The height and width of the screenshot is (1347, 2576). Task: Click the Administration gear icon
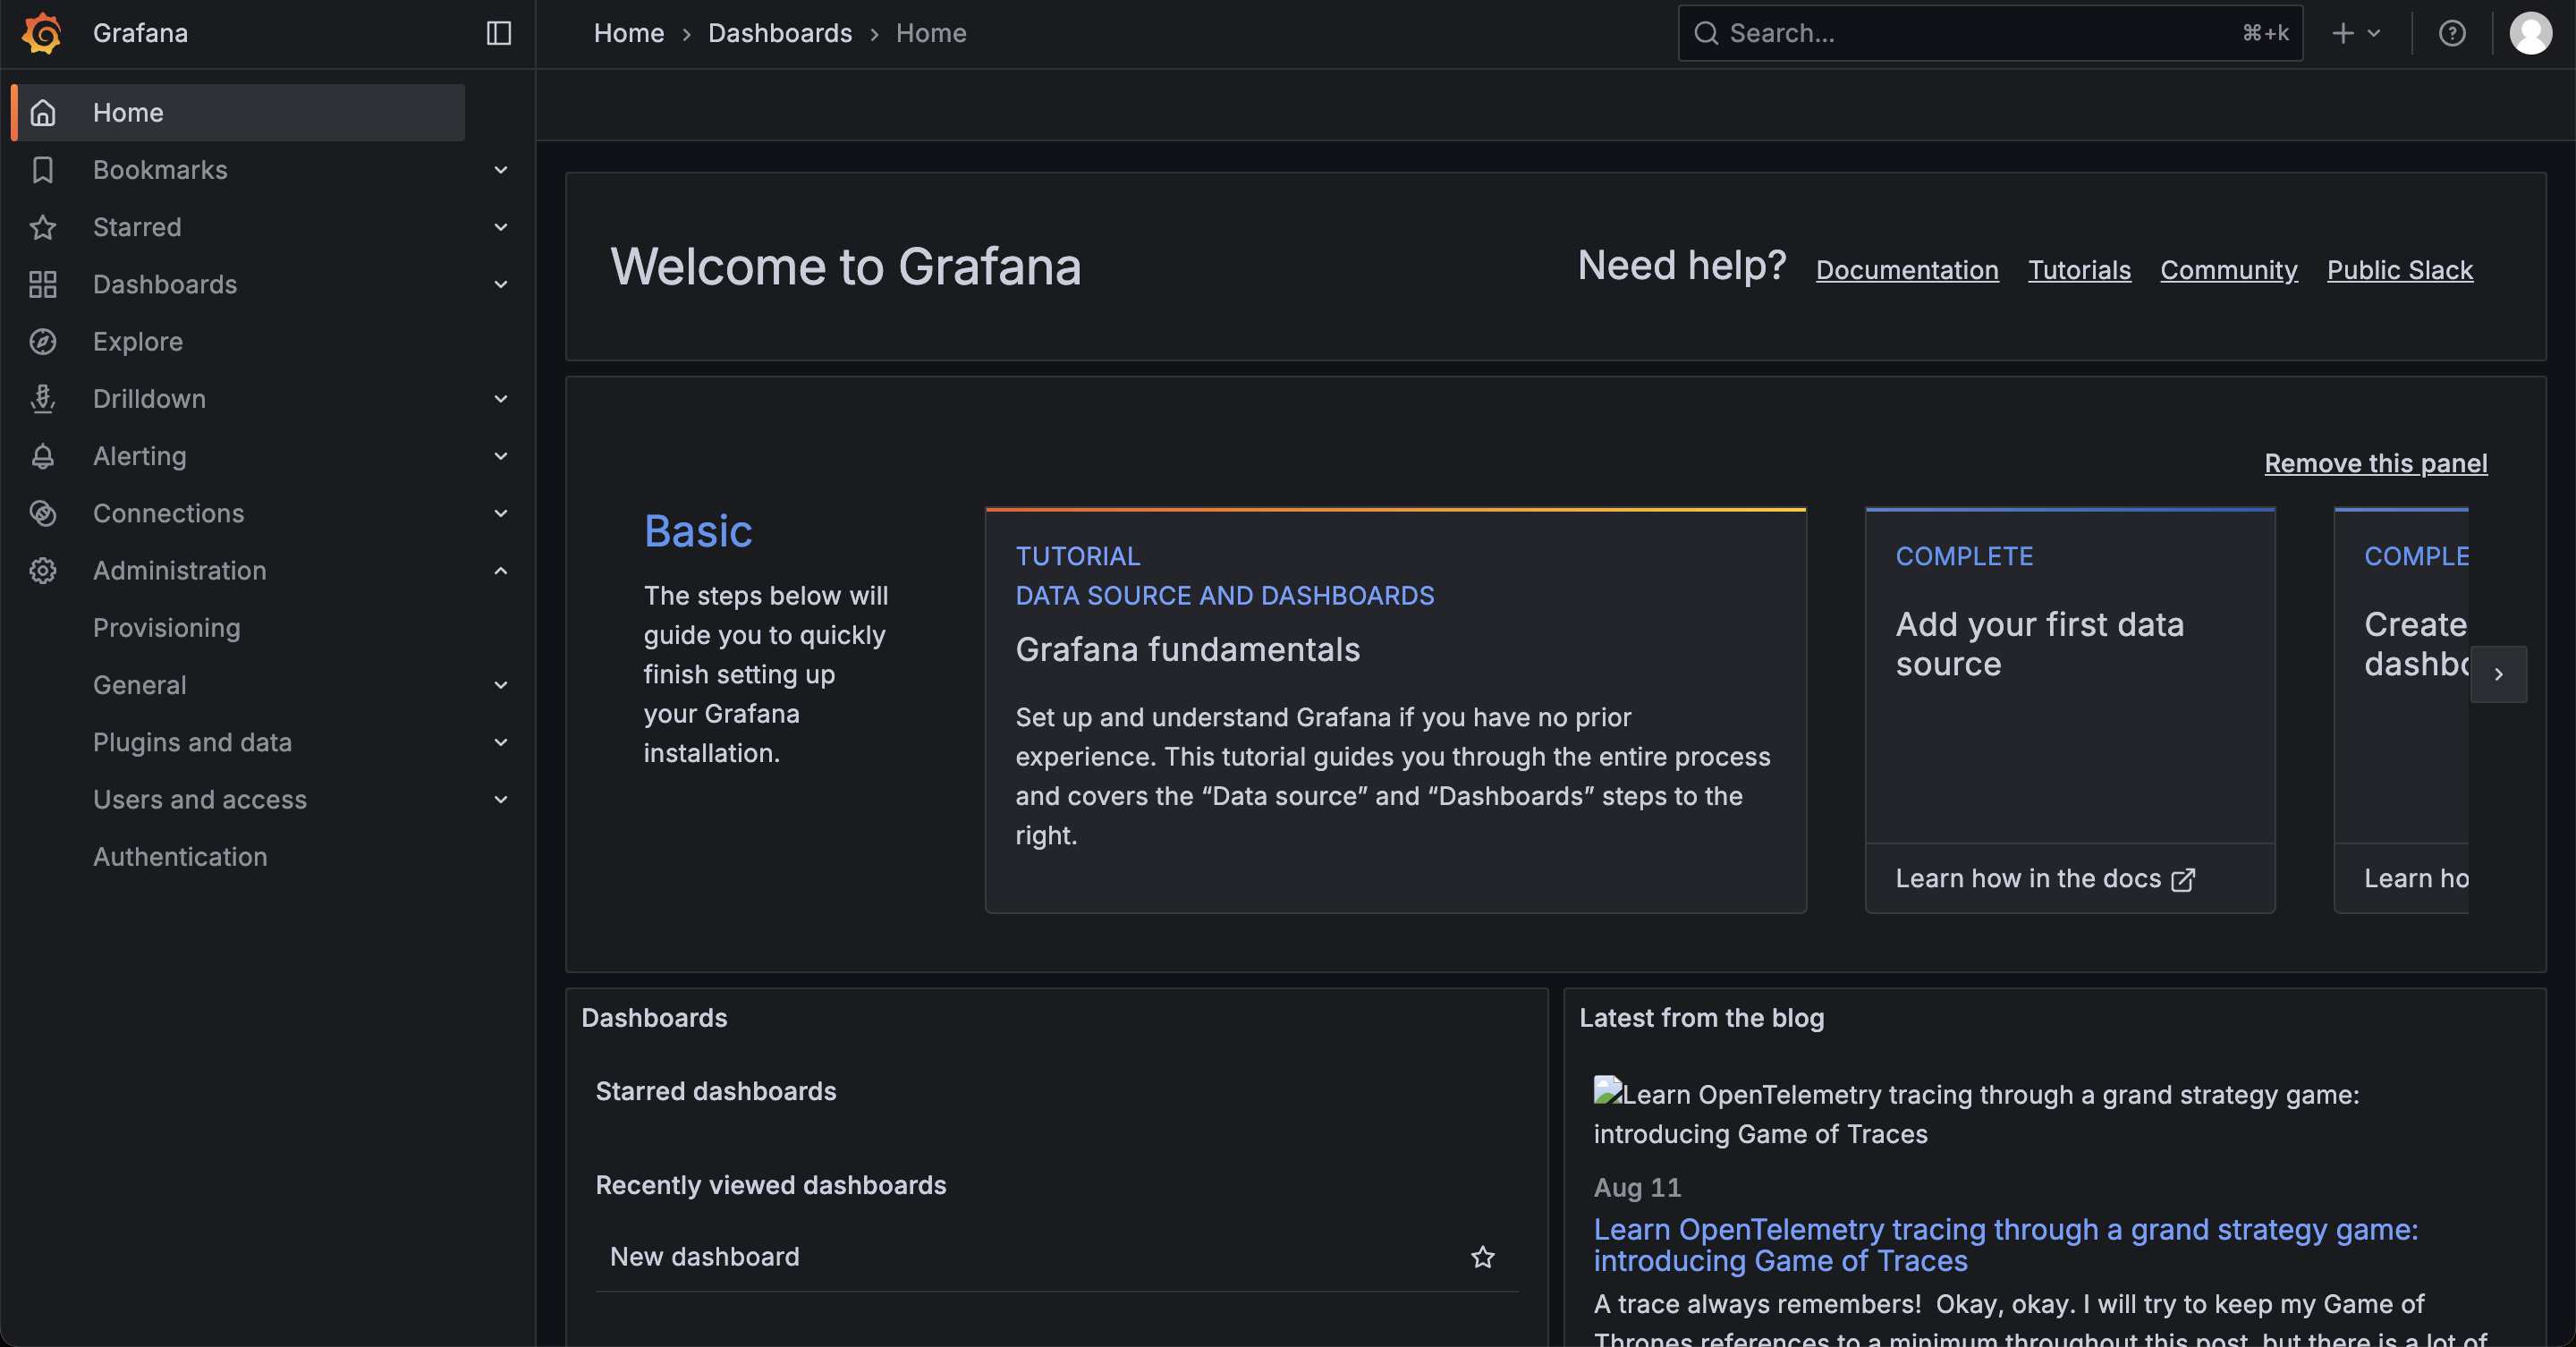tap(43, 571)
